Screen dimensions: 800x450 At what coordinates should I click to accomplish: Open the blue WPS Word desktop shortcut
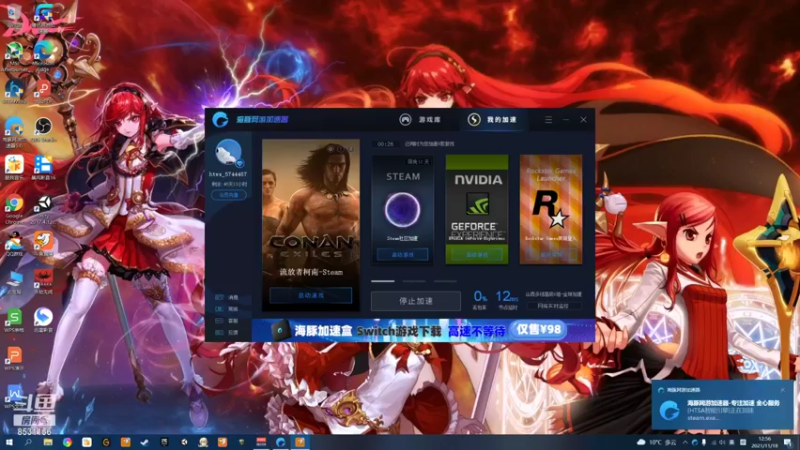coord(14,395)
